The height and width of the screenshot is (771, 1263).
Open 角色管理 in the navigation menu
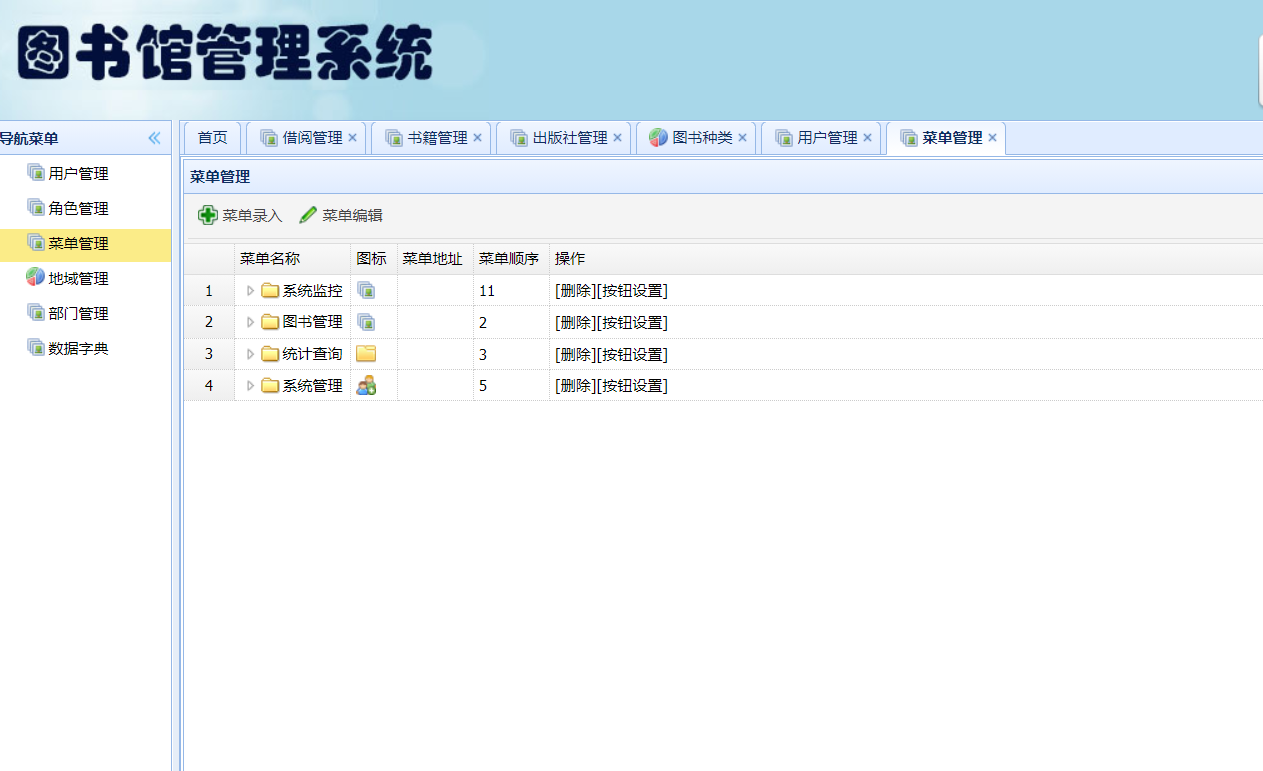coord(78,208)
